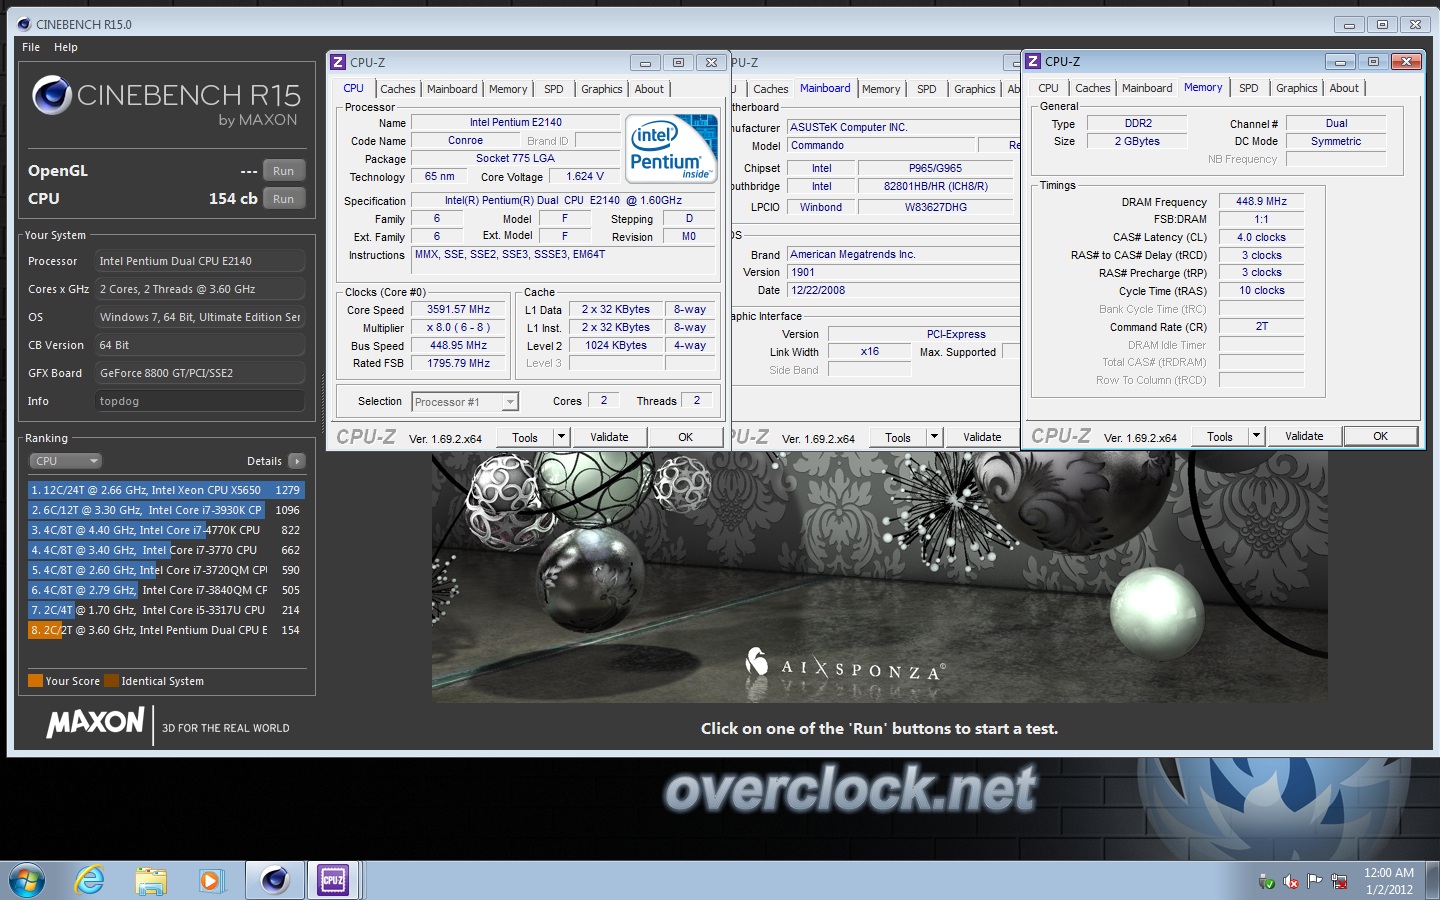Select the Core i7-3840QM ranking row

pyautogui.click(x=166, y=590)
